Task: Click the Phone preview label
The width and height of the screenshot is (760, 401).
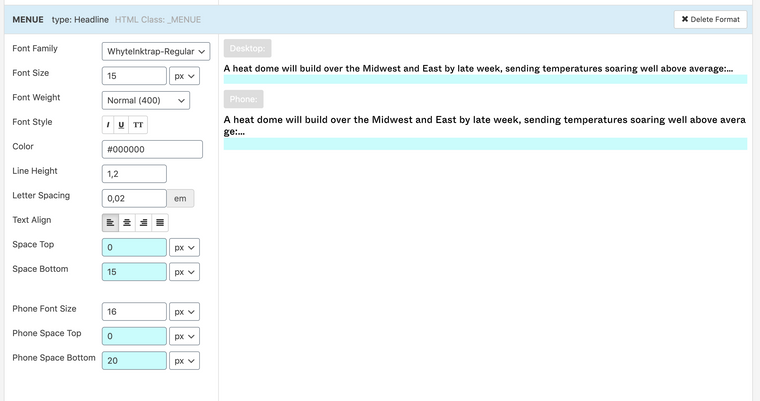Action: coord(244,99)
